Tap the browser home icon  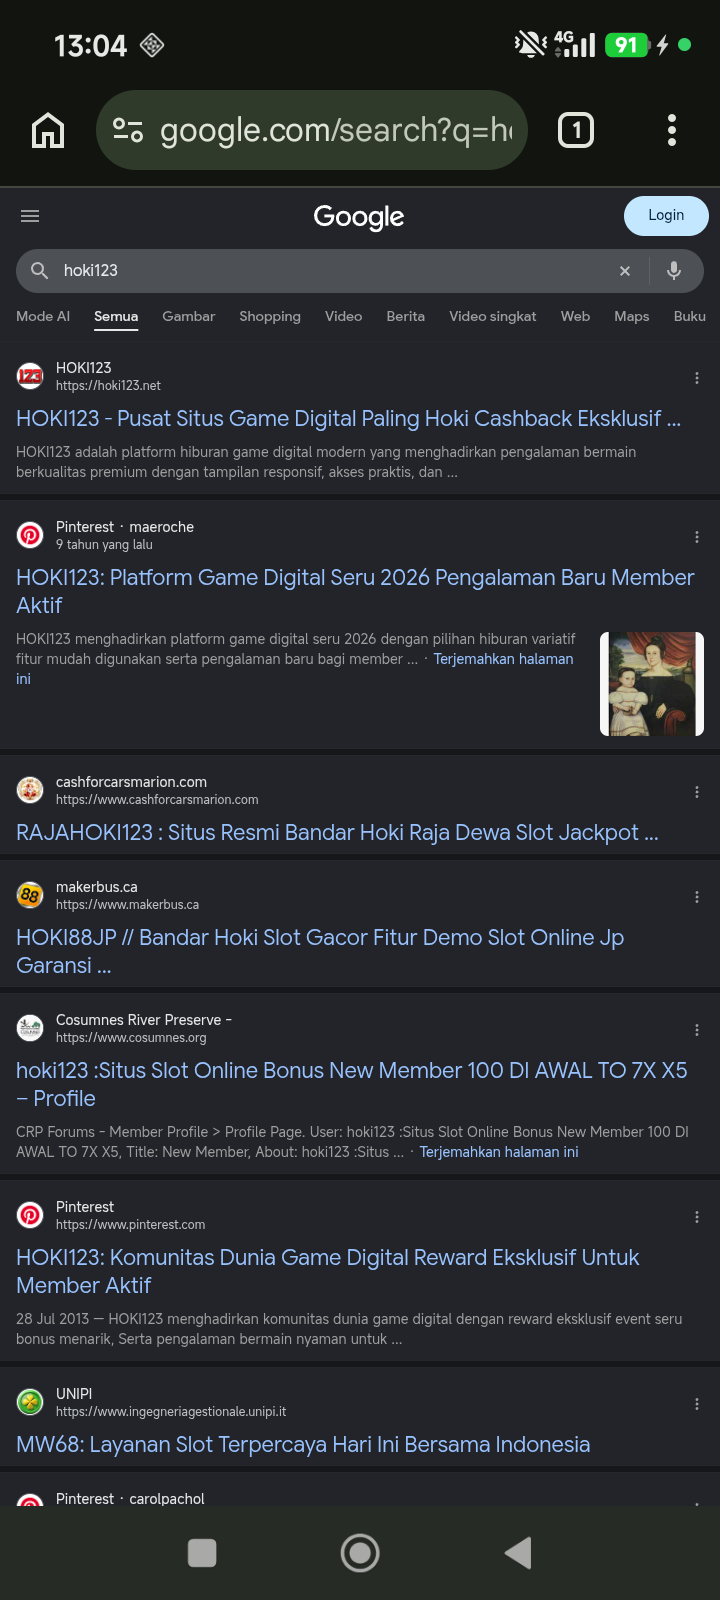point(48,130)
